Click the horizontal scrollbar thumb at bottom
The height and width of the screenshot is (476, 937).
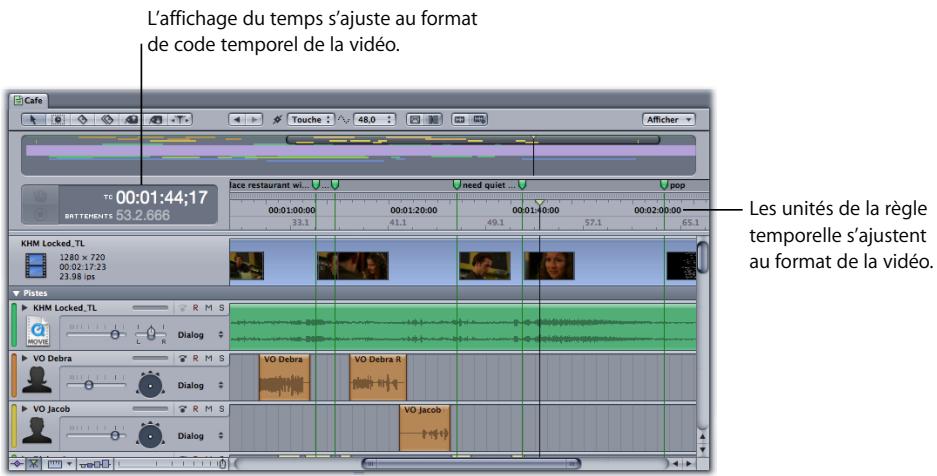click(x=471, y=463)
